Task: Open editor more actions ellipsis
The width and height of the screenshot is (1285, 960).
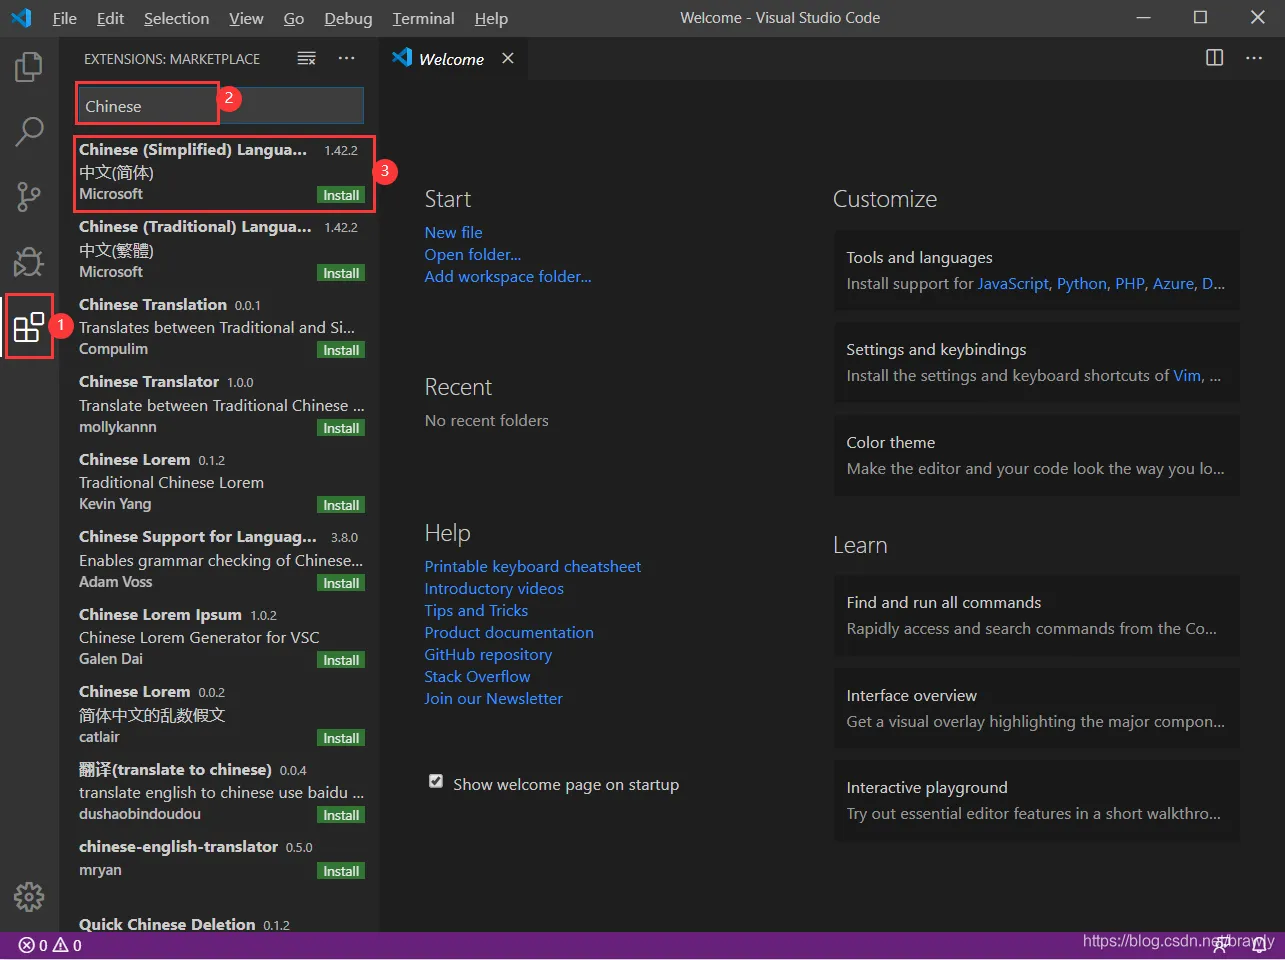Action: 1254,58
